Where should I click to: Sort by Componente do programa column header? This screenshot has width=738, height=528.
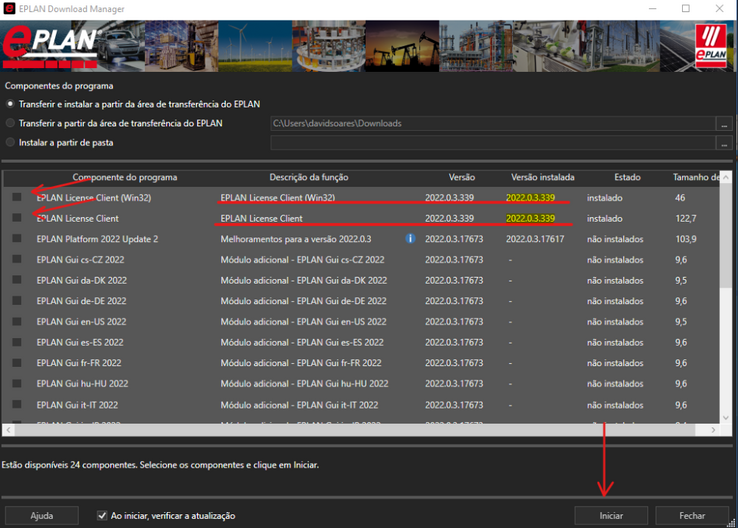[125, 177]
